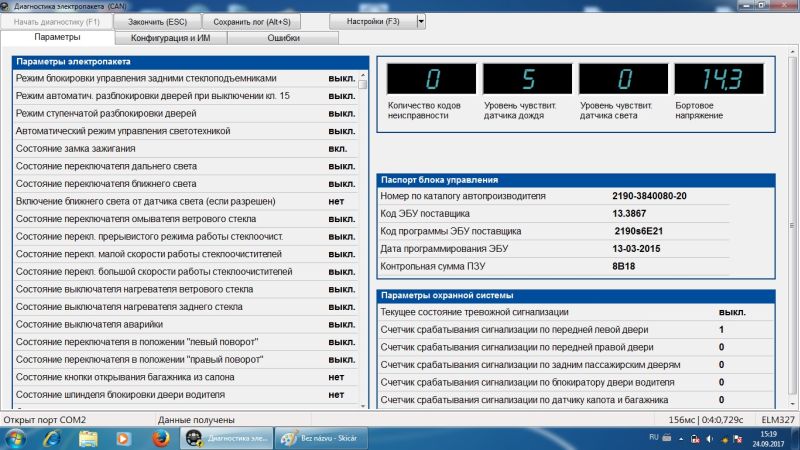
Task: Open the Windows Start menu
Action: tap(16, 438)
